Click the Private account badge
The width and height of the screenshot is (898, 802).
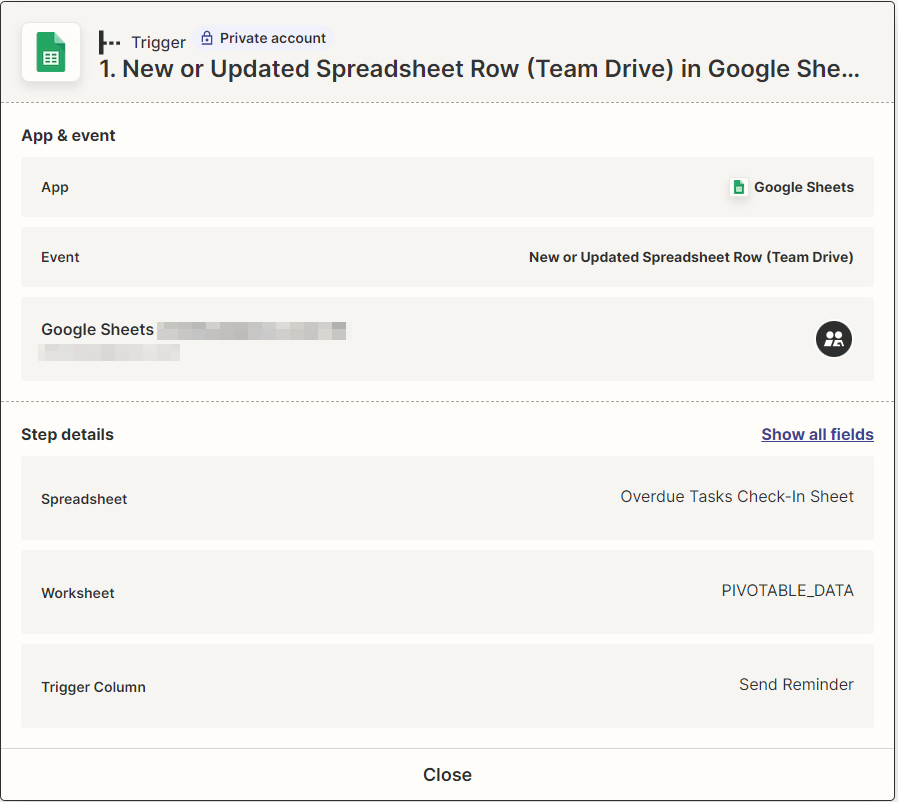[263, 38]
